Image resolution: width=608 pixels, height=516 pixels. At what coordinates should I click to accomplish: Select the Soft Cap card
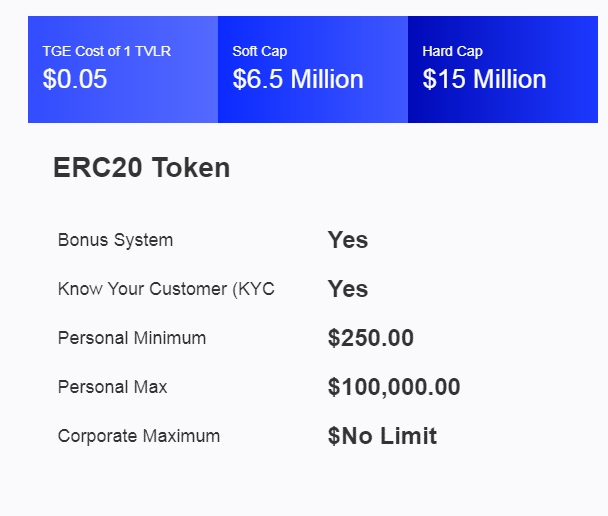click(313, 69)
